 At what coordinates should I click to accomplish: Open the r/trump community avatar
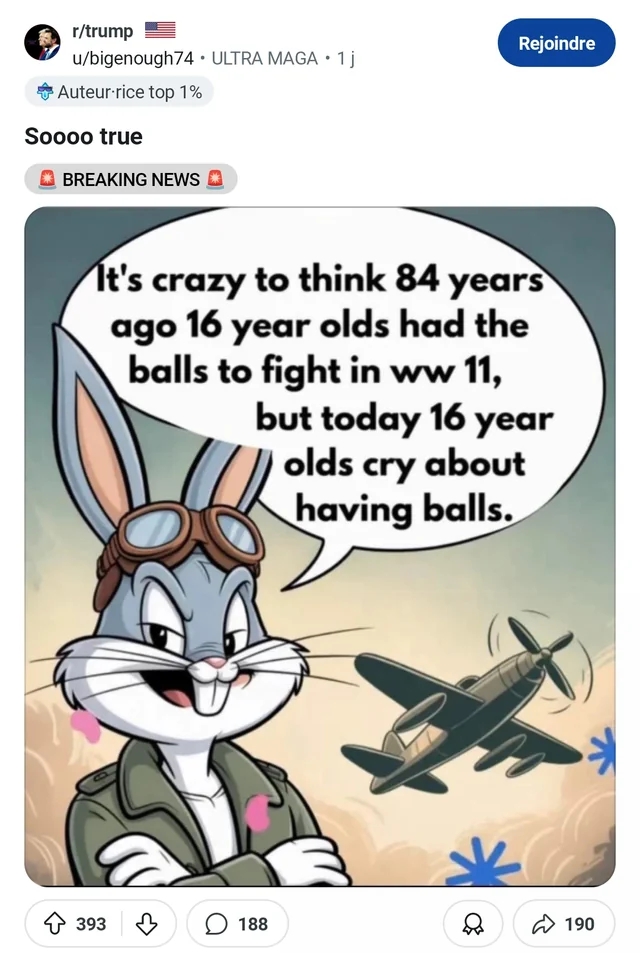tap(42, 43)
